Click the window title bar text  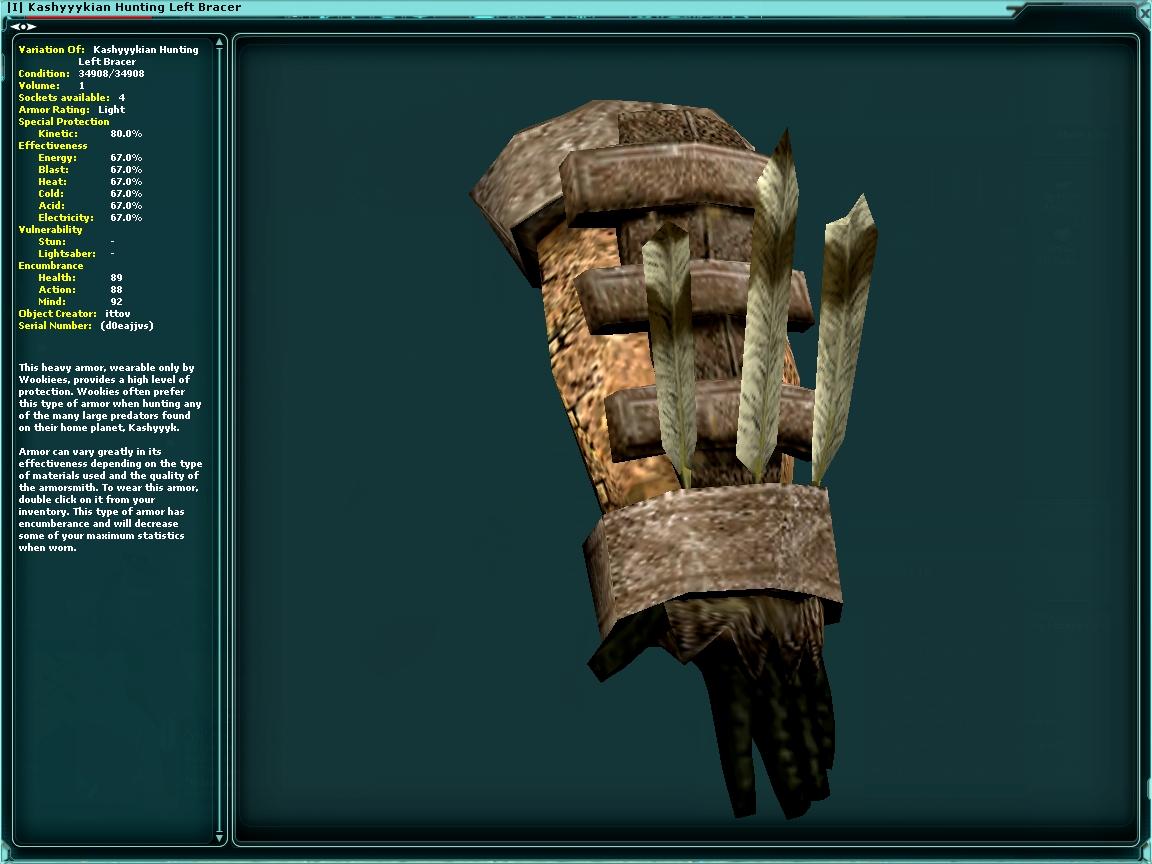pos(124,7)
